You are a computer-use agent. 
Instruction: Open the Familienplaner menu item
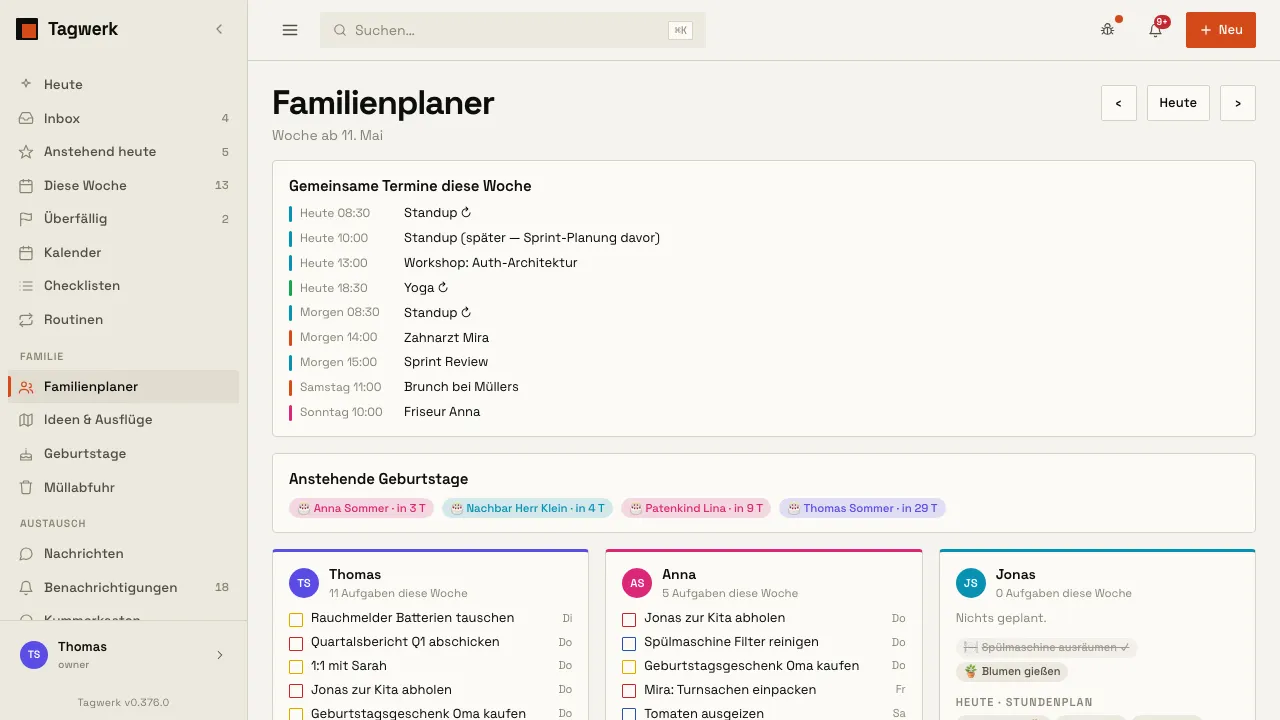123,387
